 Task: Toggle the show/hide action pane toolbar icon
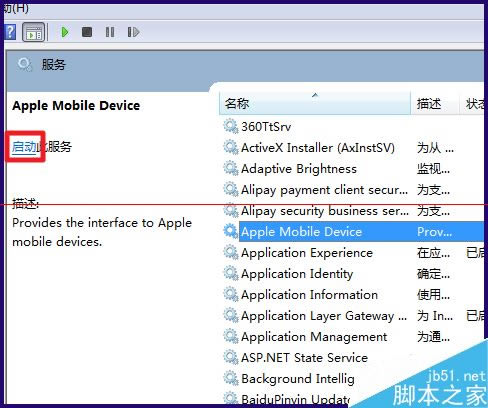(34, 32)
